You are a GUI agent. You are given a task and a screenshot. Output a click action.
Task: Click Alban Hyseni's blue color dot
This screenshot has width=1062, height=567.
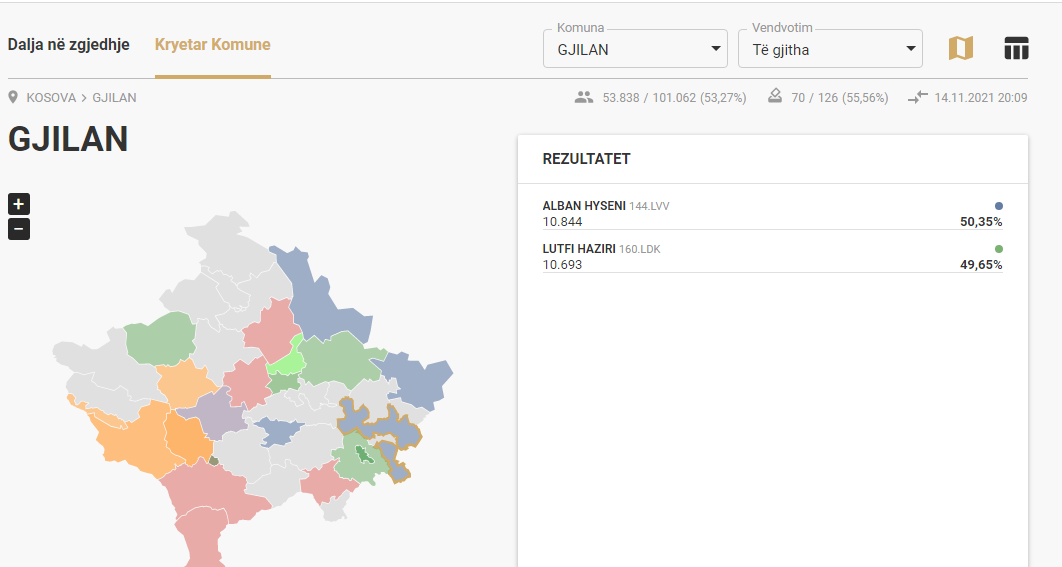pos(998,206)
